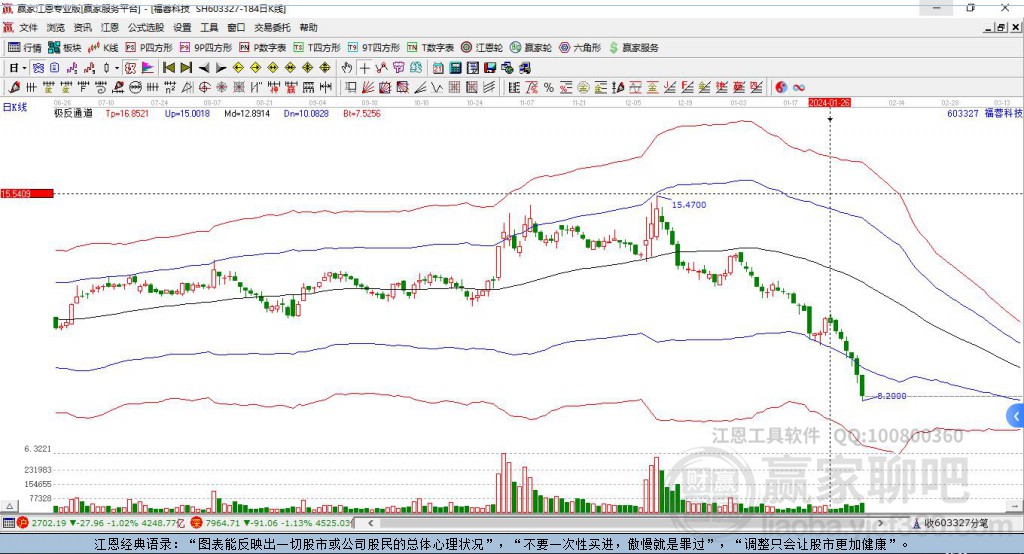Click the 2024-01-26 date marker
1024x554 pixels.
pos(829,103)
